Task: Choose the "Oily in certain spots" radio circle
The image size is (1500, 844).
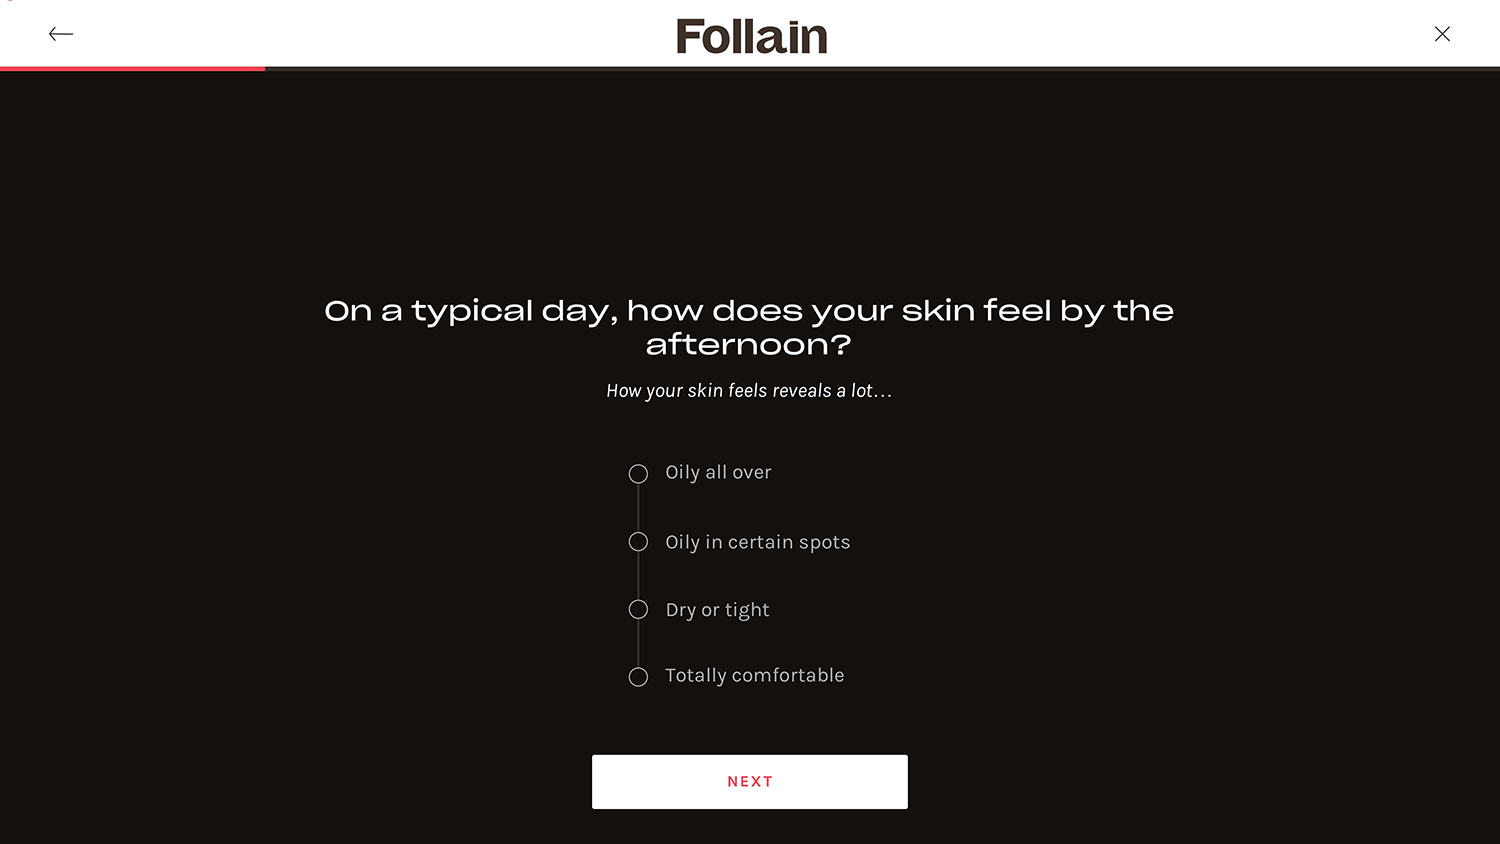Action: point(638,542)
